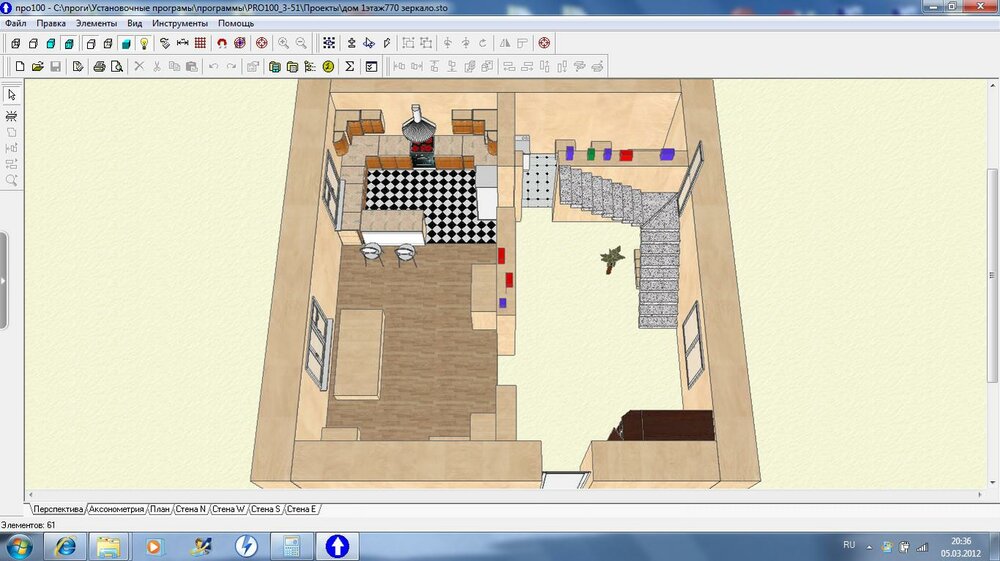1000x561 pixels.
Task: Open the Элементы menu
Action: [96, 22]
